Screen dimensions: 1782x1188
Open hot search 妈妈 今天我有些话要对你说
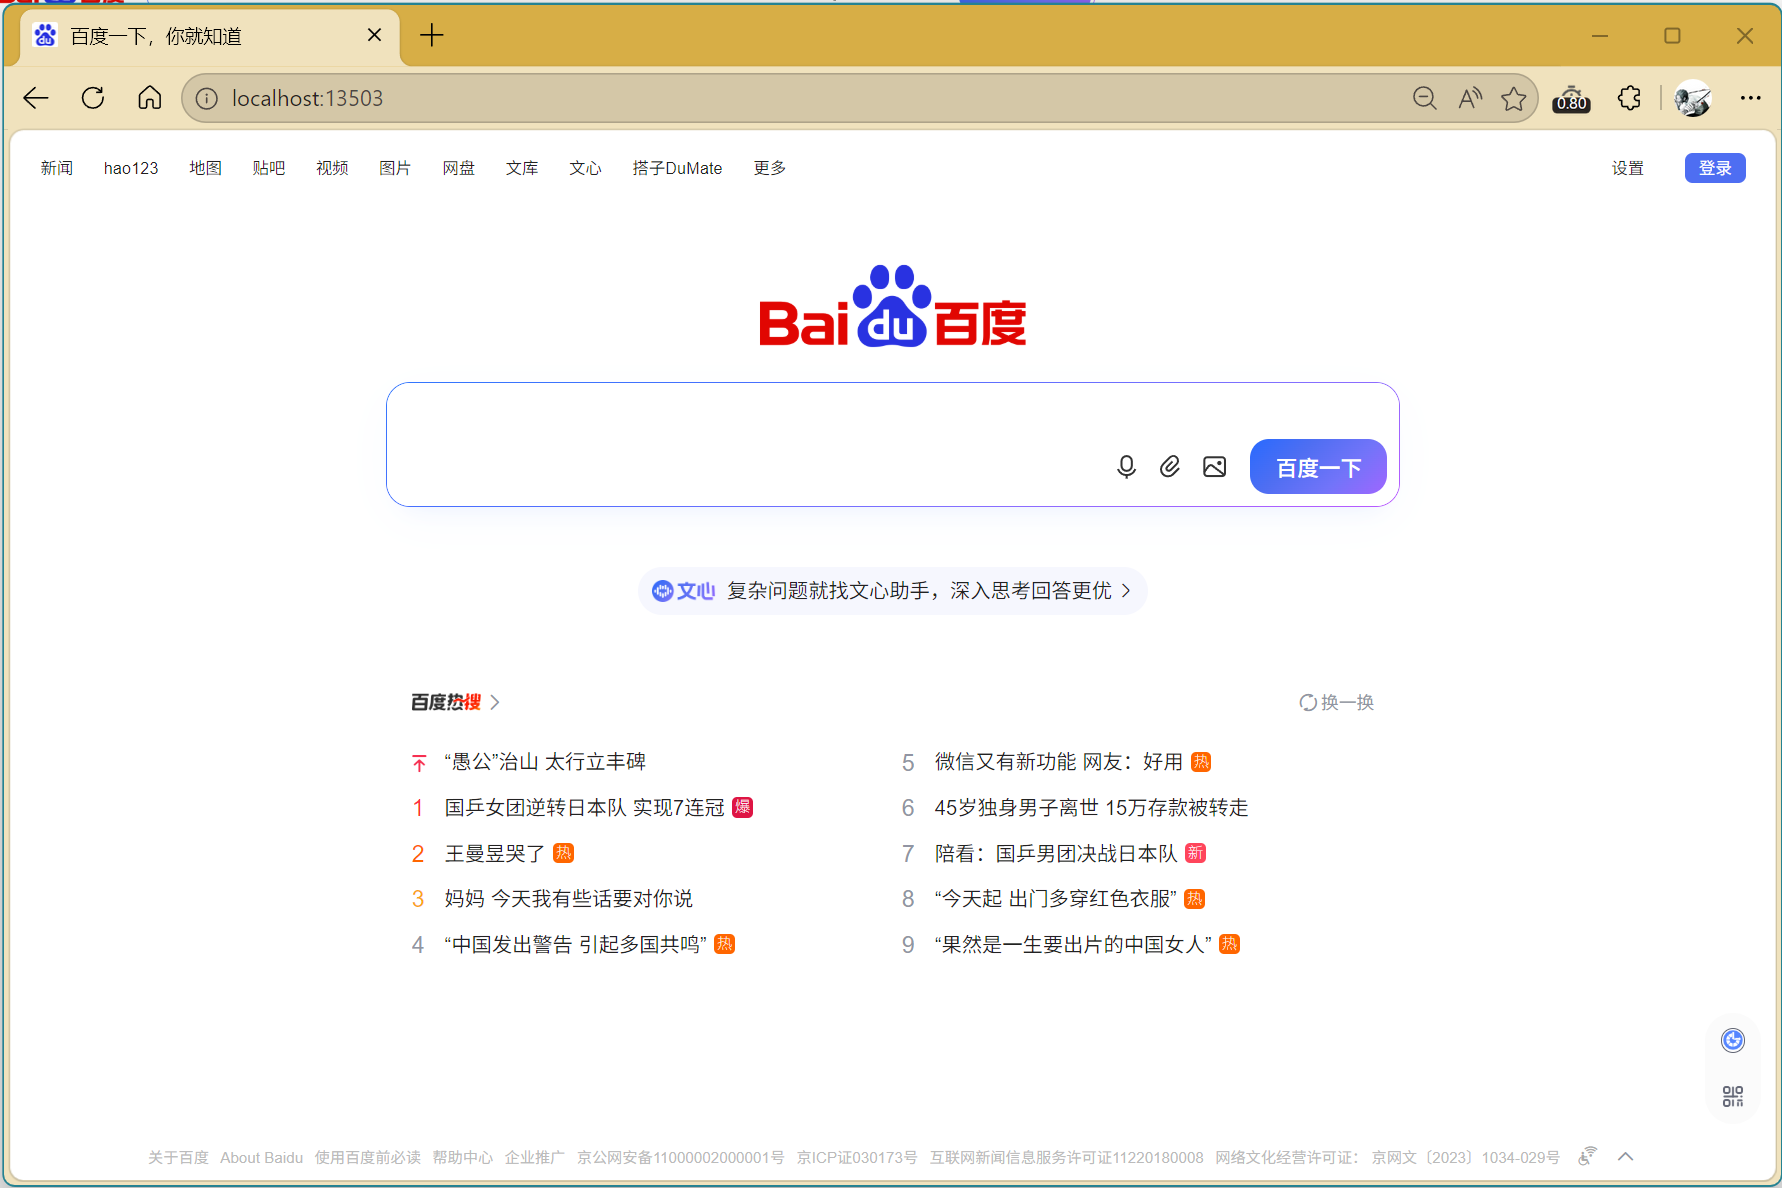pyautogui.click(x=569, y=898)
